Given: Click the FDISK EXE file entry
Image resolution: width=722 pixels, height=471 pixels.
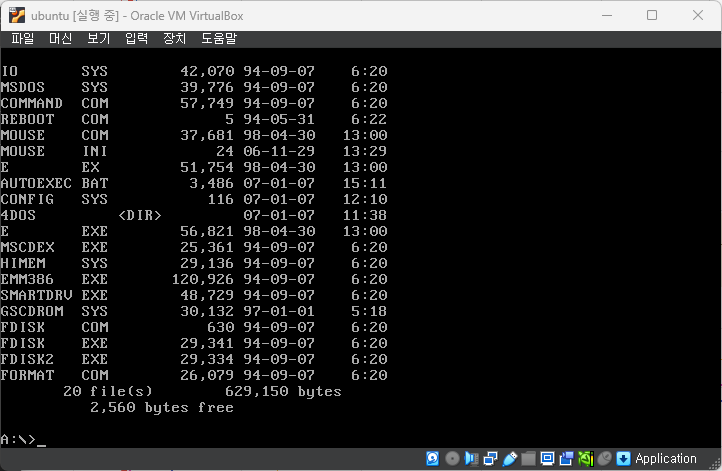Looking at the screenshot, I should pyautogui.click(x=194, y=343).
